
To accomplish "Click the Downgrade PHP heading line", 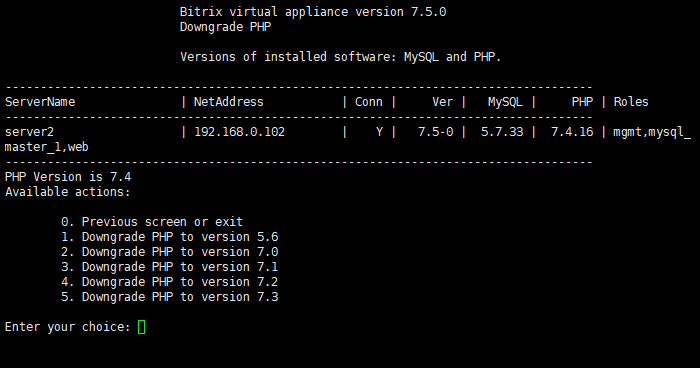I will (225, 27).
